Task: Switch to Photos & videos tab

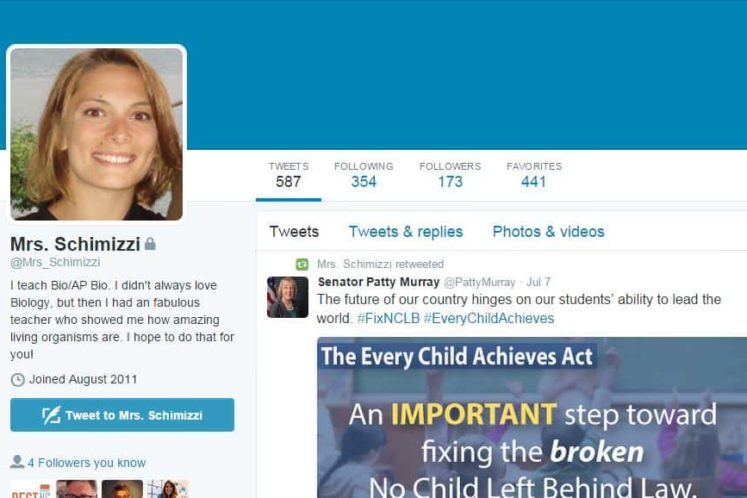Action: [548, 232]
